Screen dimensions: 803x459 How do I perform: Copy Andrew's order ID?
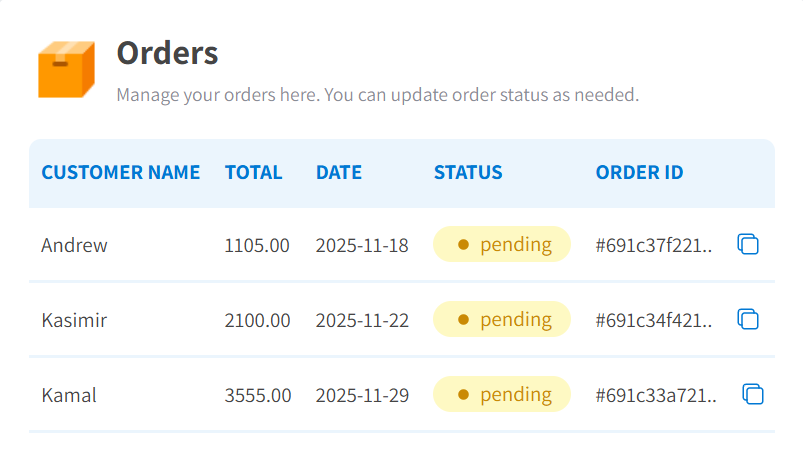(x=748, y=244)
